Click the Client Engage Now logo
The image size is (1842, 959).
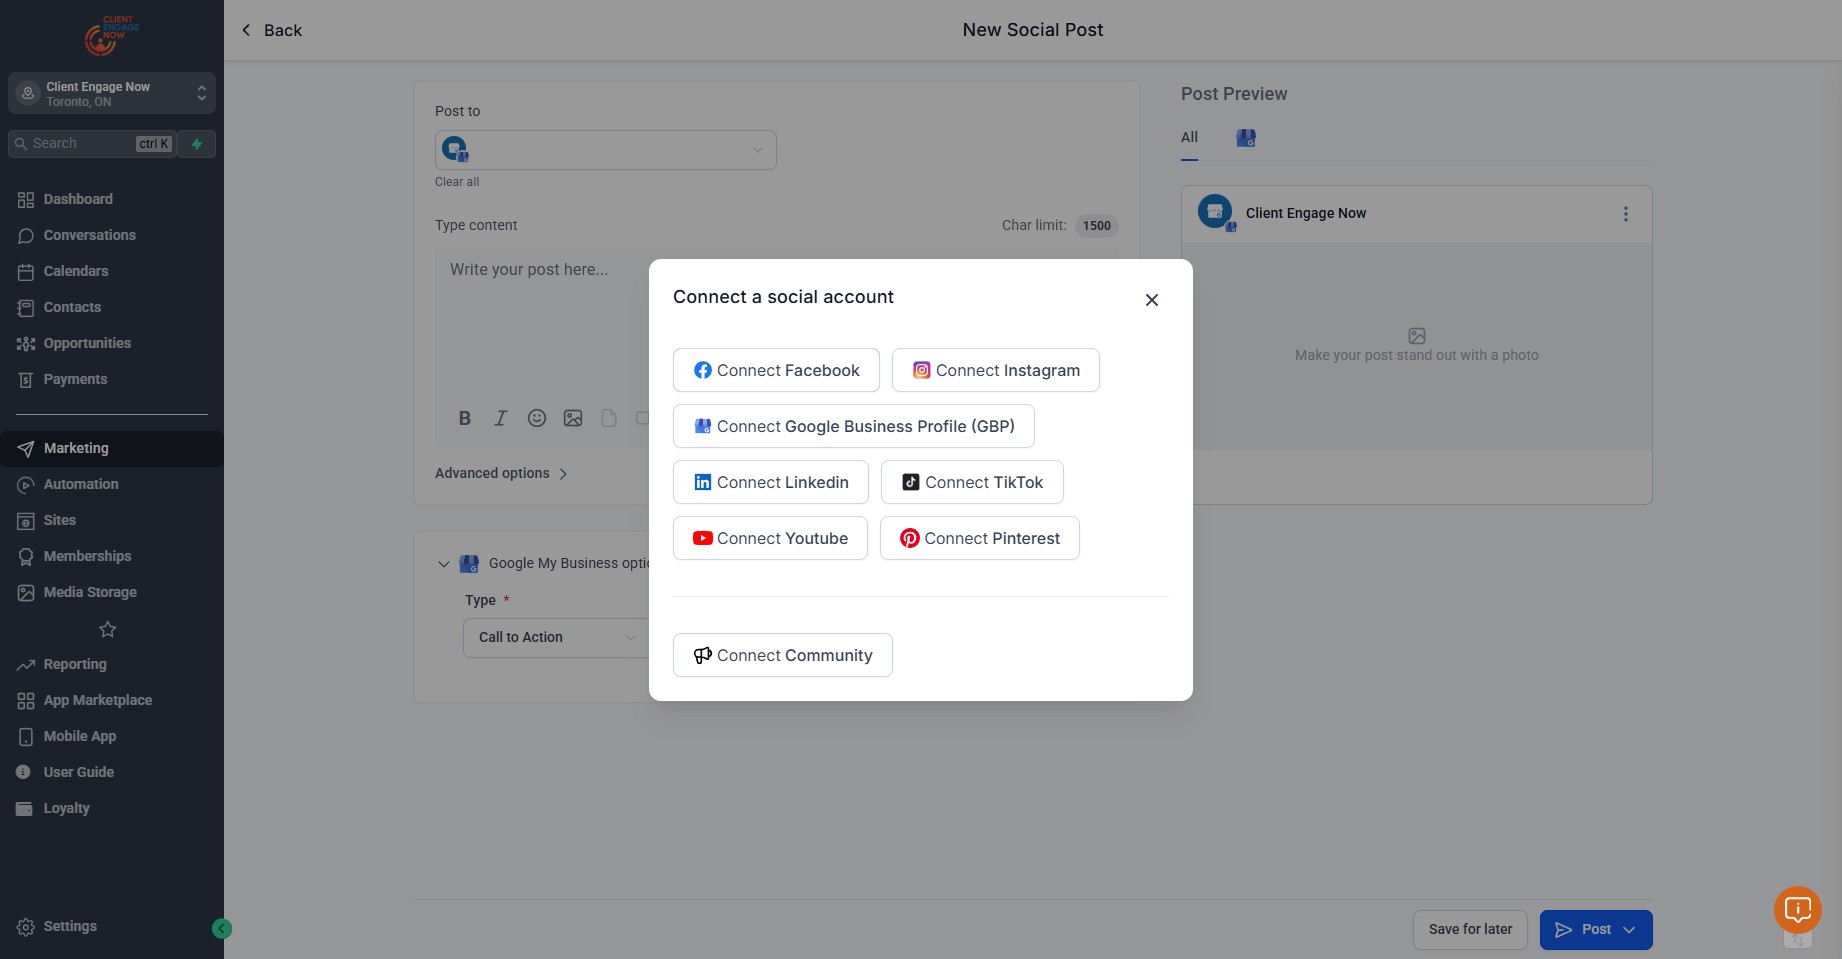[112, 35]
